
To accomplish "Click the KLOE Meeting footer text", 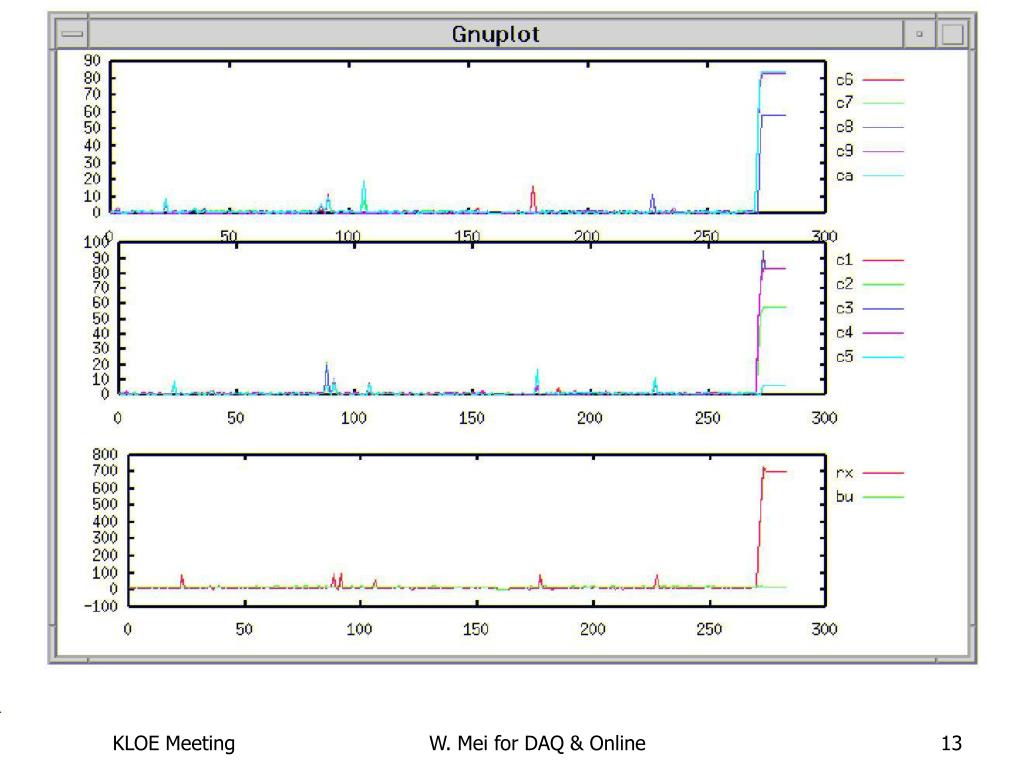I will click(174, 743).
